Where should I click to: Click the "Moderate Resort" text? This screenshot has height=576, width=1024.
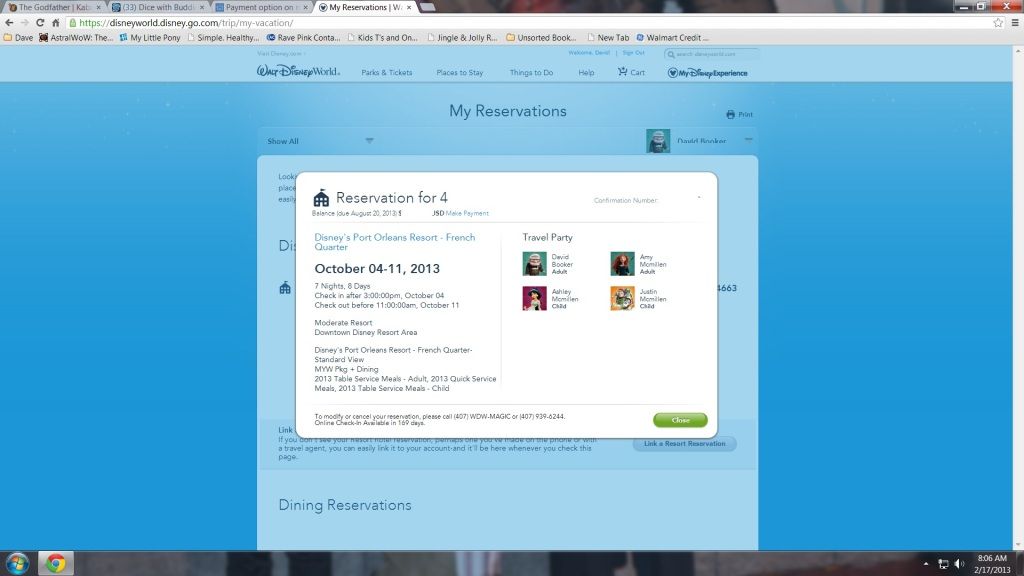click(x=343, y=323)
